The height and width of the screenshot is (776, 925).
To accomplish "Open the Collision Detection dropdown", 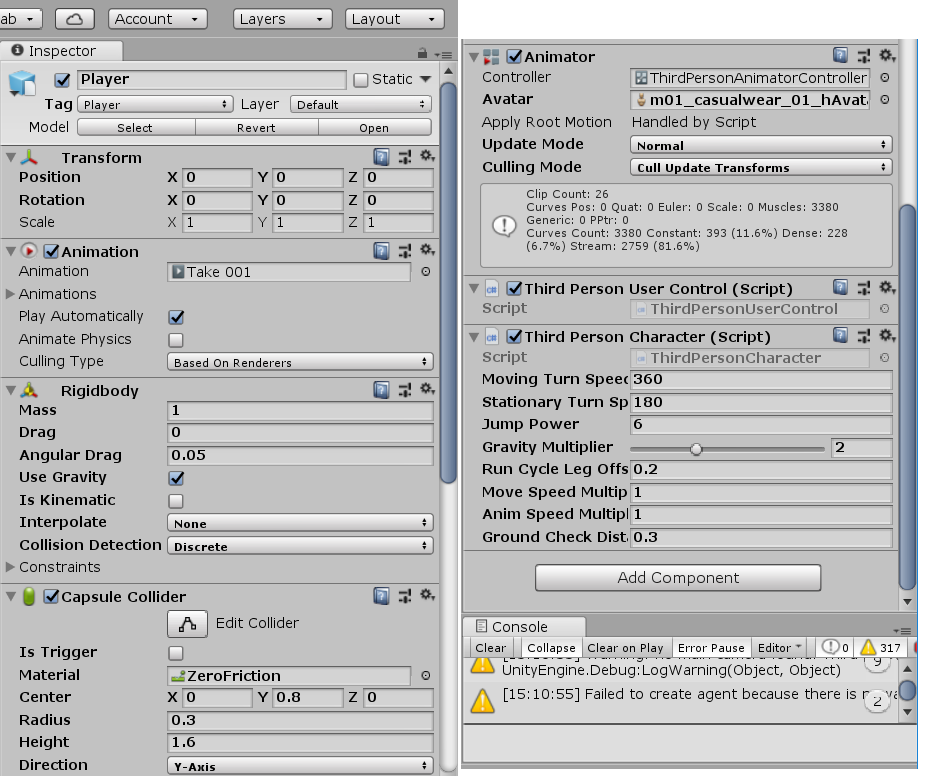I will click(300, 545).
